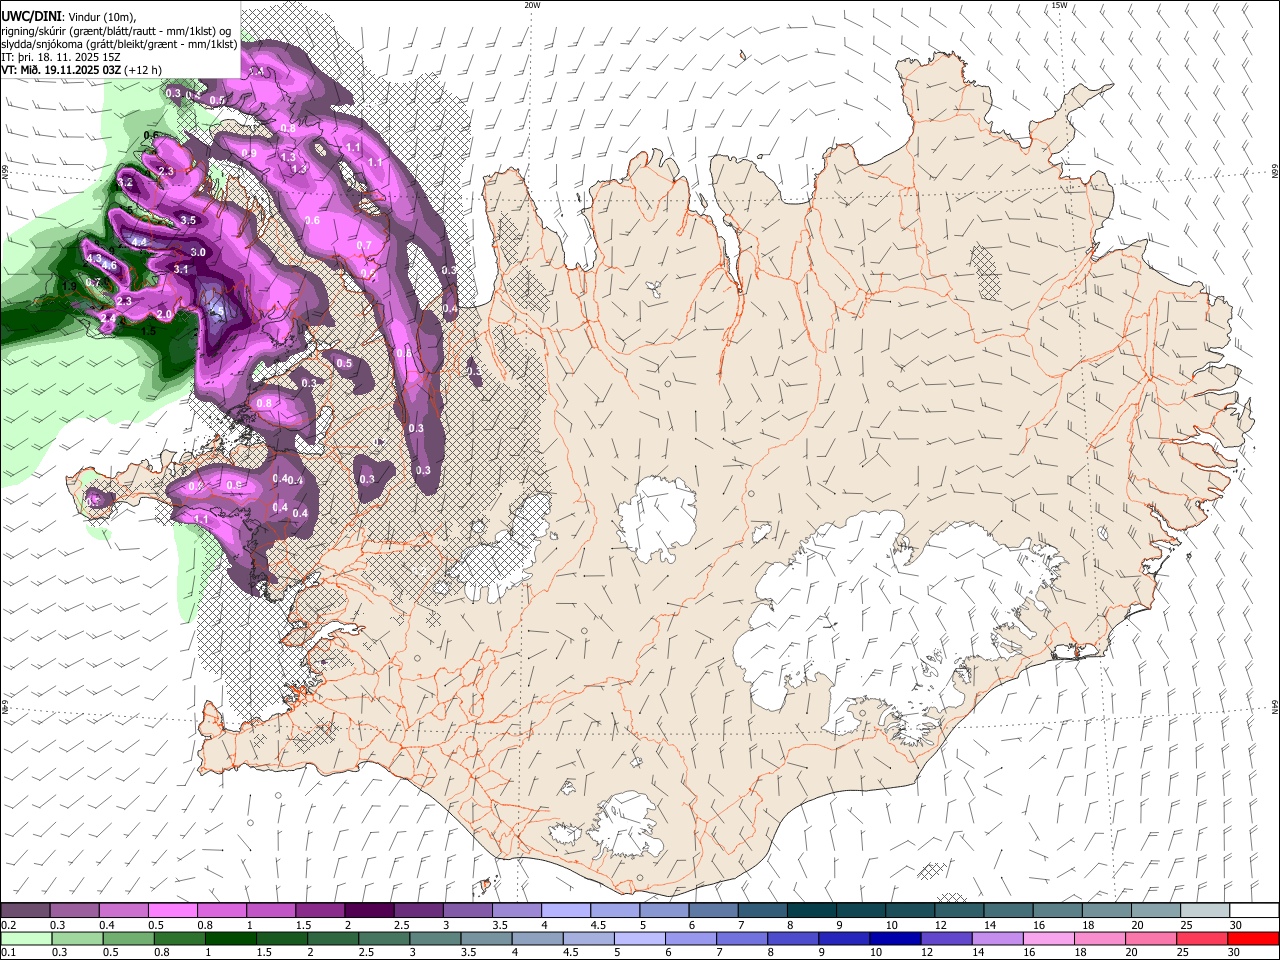Click the 20W longitude label
The image size is (1280, 960).
532,5
